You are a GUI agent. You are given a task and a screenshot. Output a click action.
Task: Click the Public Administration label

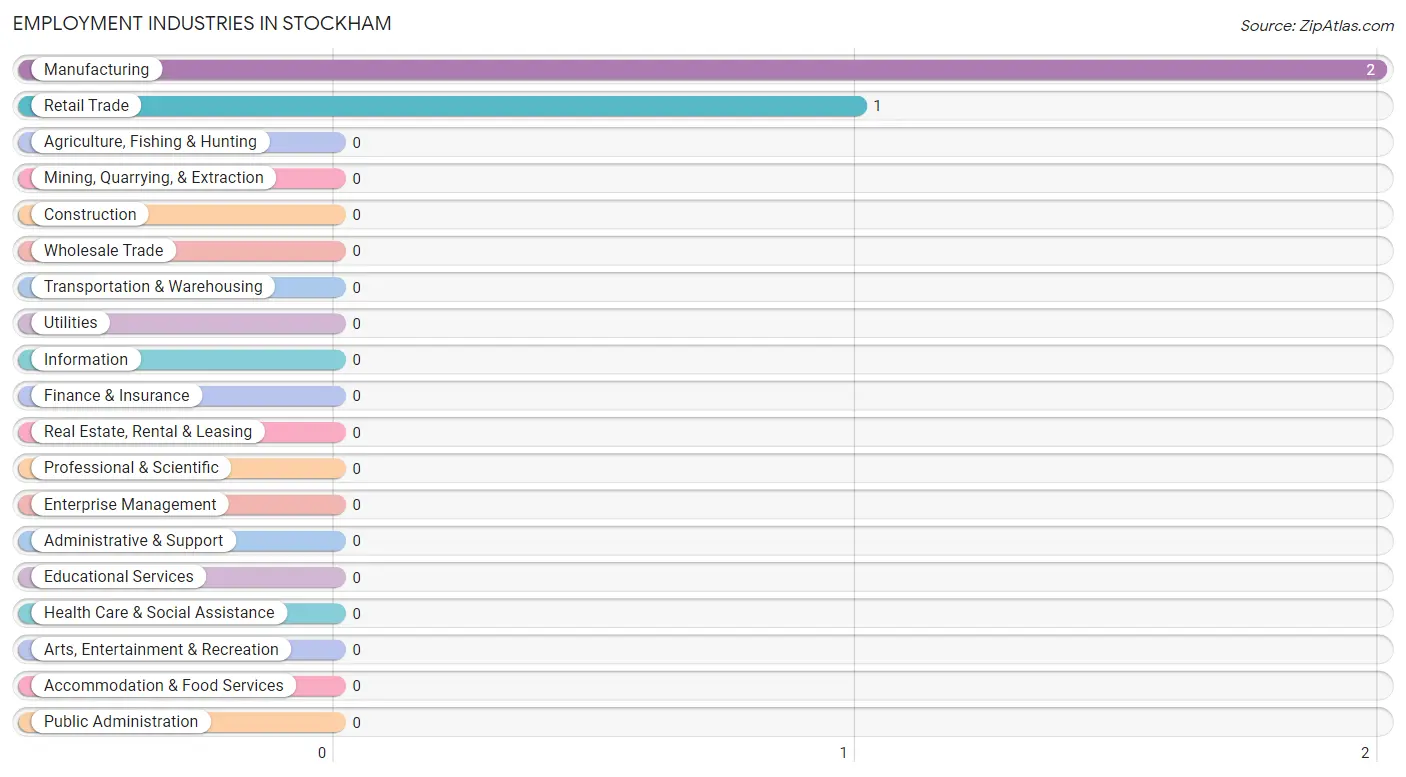tap(121, 722)
